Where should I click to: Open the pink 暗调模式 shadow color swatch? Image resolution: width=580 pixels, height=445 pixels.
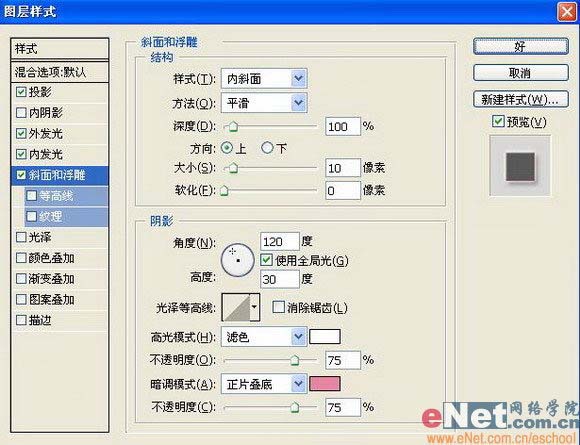(324, 384)
